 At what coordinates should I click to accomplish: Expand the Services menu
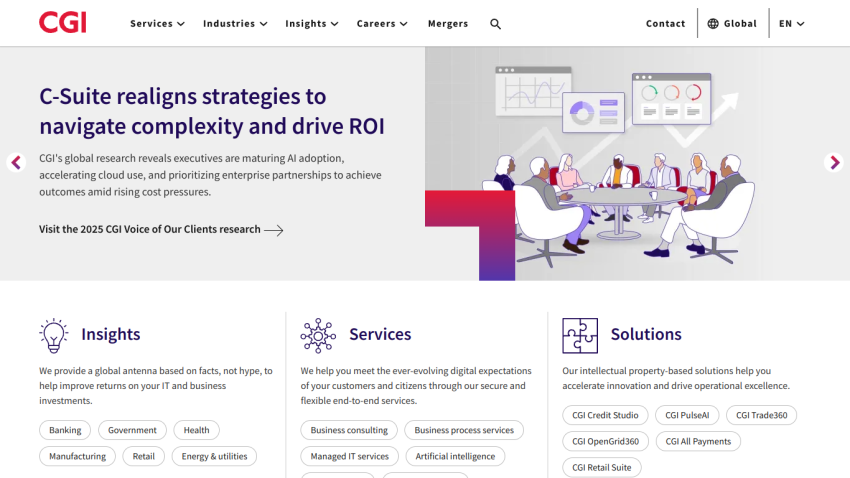coord(157,23)
